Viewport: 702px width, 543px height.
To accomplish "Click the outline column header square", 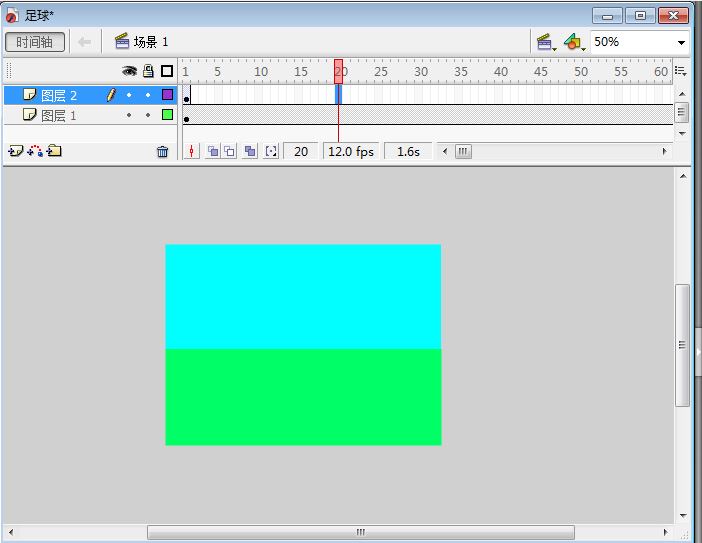I will click(167, 71).
